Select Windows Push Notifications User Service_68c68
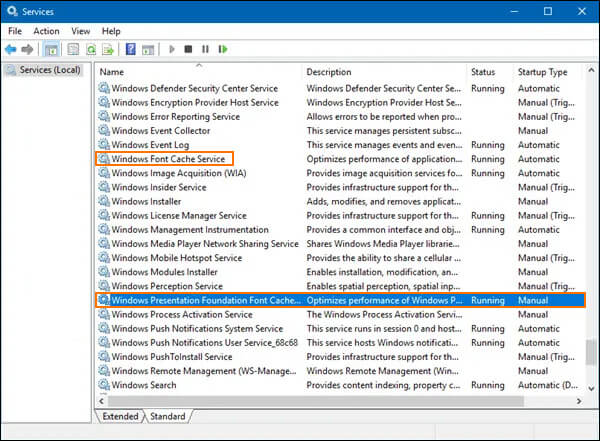 [340, 342]
